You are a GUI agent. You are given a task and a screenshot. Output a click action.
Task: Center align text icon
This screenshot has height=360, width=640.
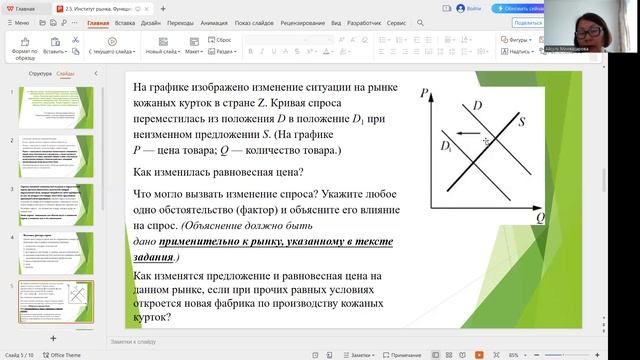click(393, 51)
